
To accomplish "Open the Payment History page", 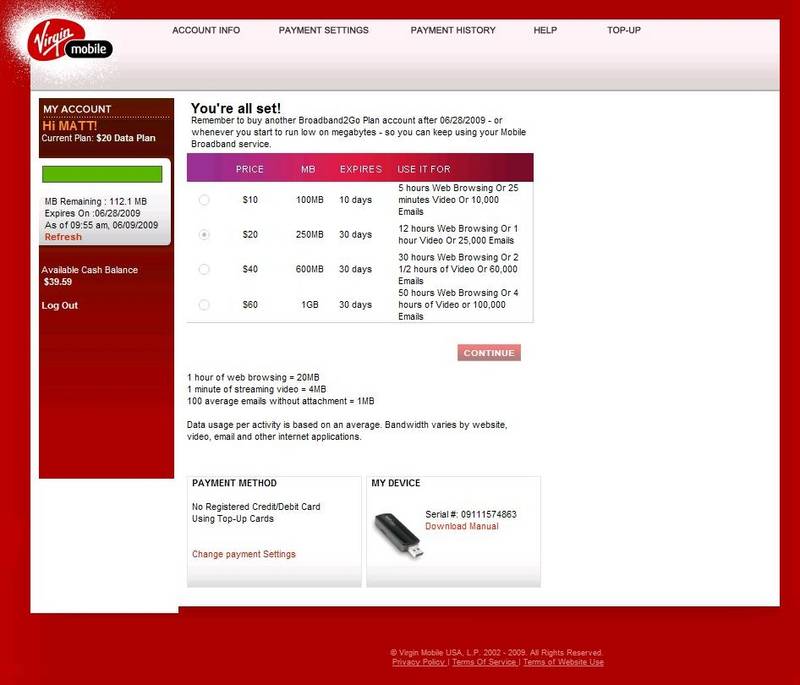I will 452,30.
